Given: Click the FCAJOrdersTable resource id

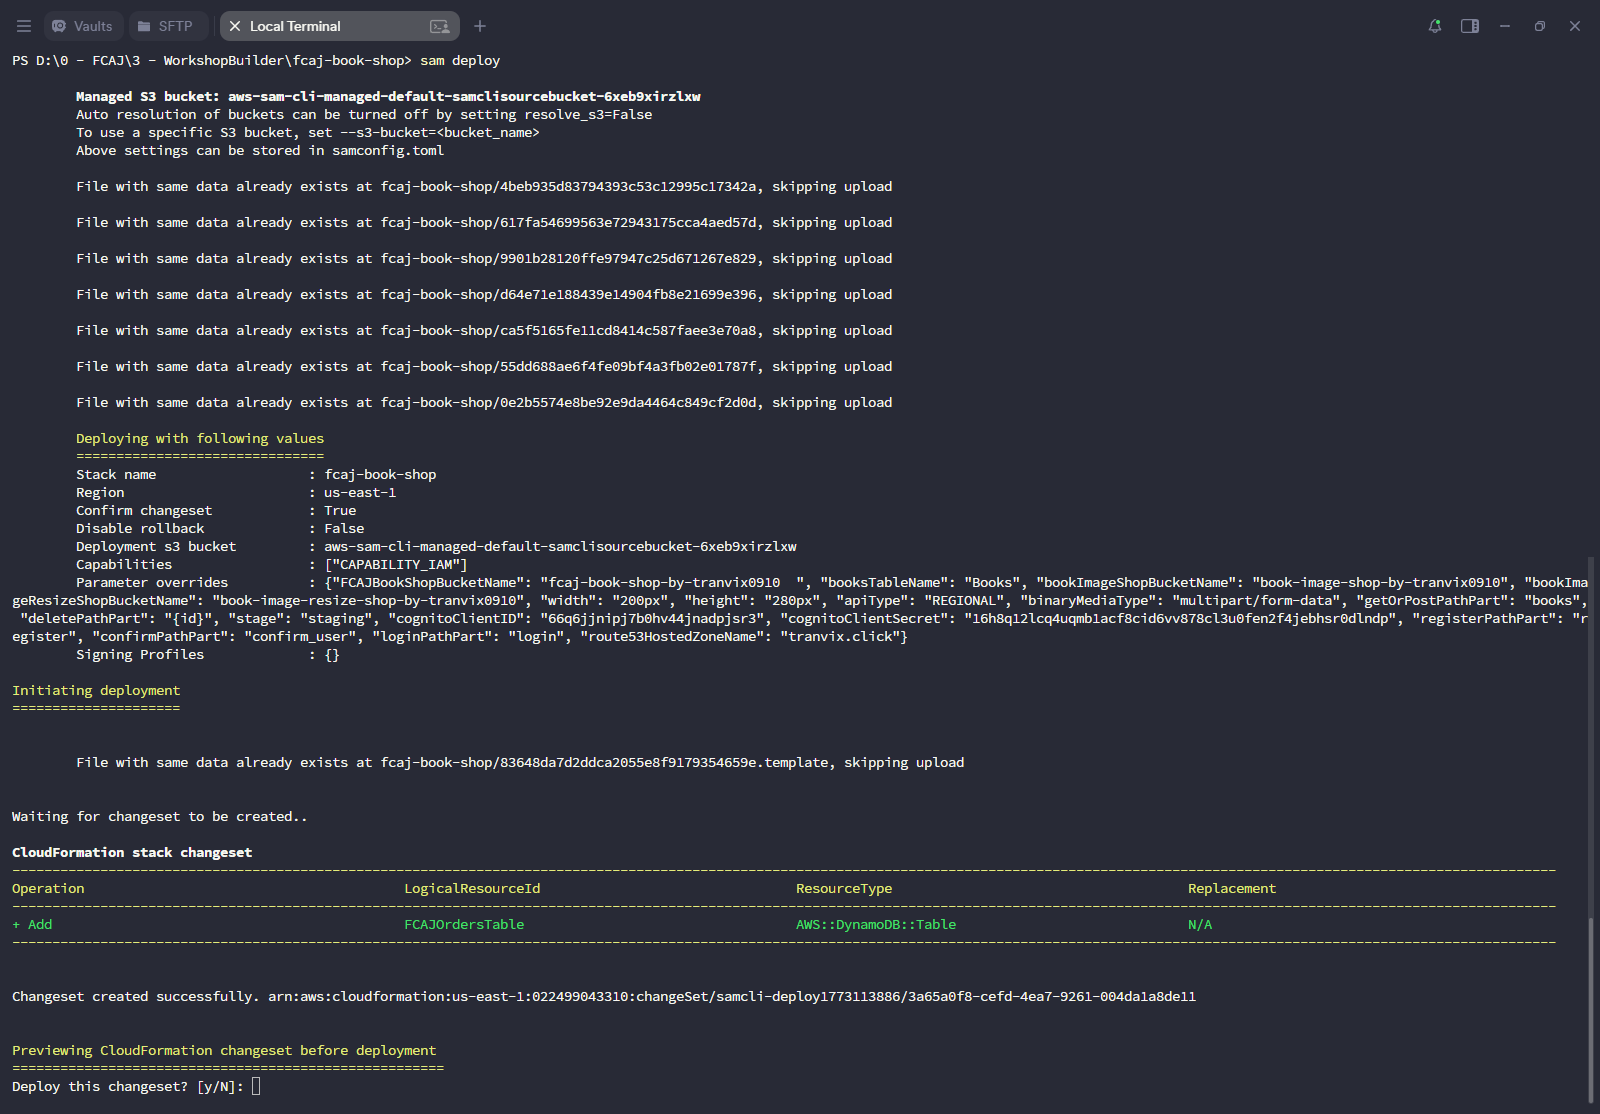Looking at the screenshot, I should [x=464, y=924].
